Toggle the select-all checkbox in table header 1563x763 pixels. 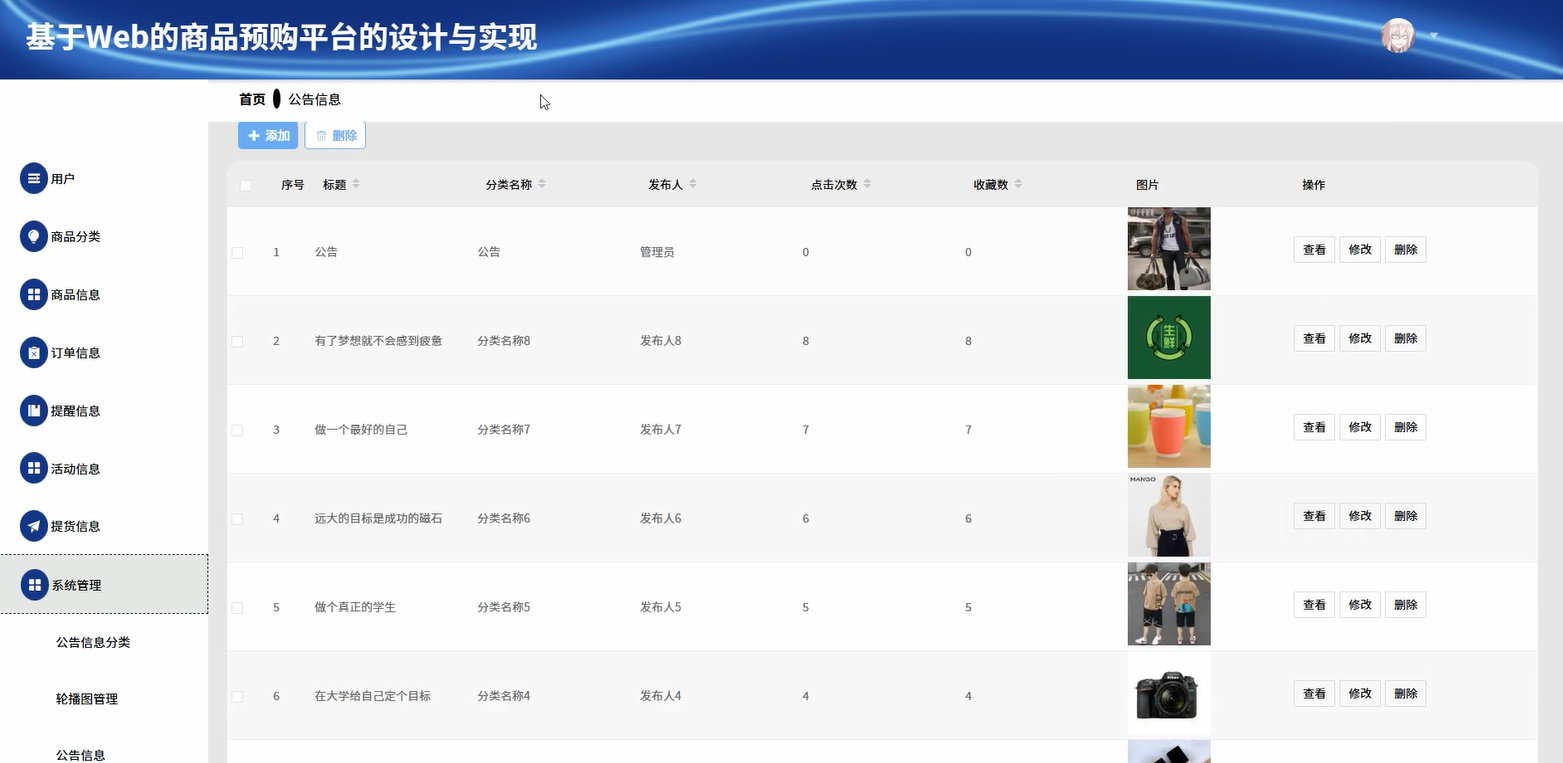point(246,185)
